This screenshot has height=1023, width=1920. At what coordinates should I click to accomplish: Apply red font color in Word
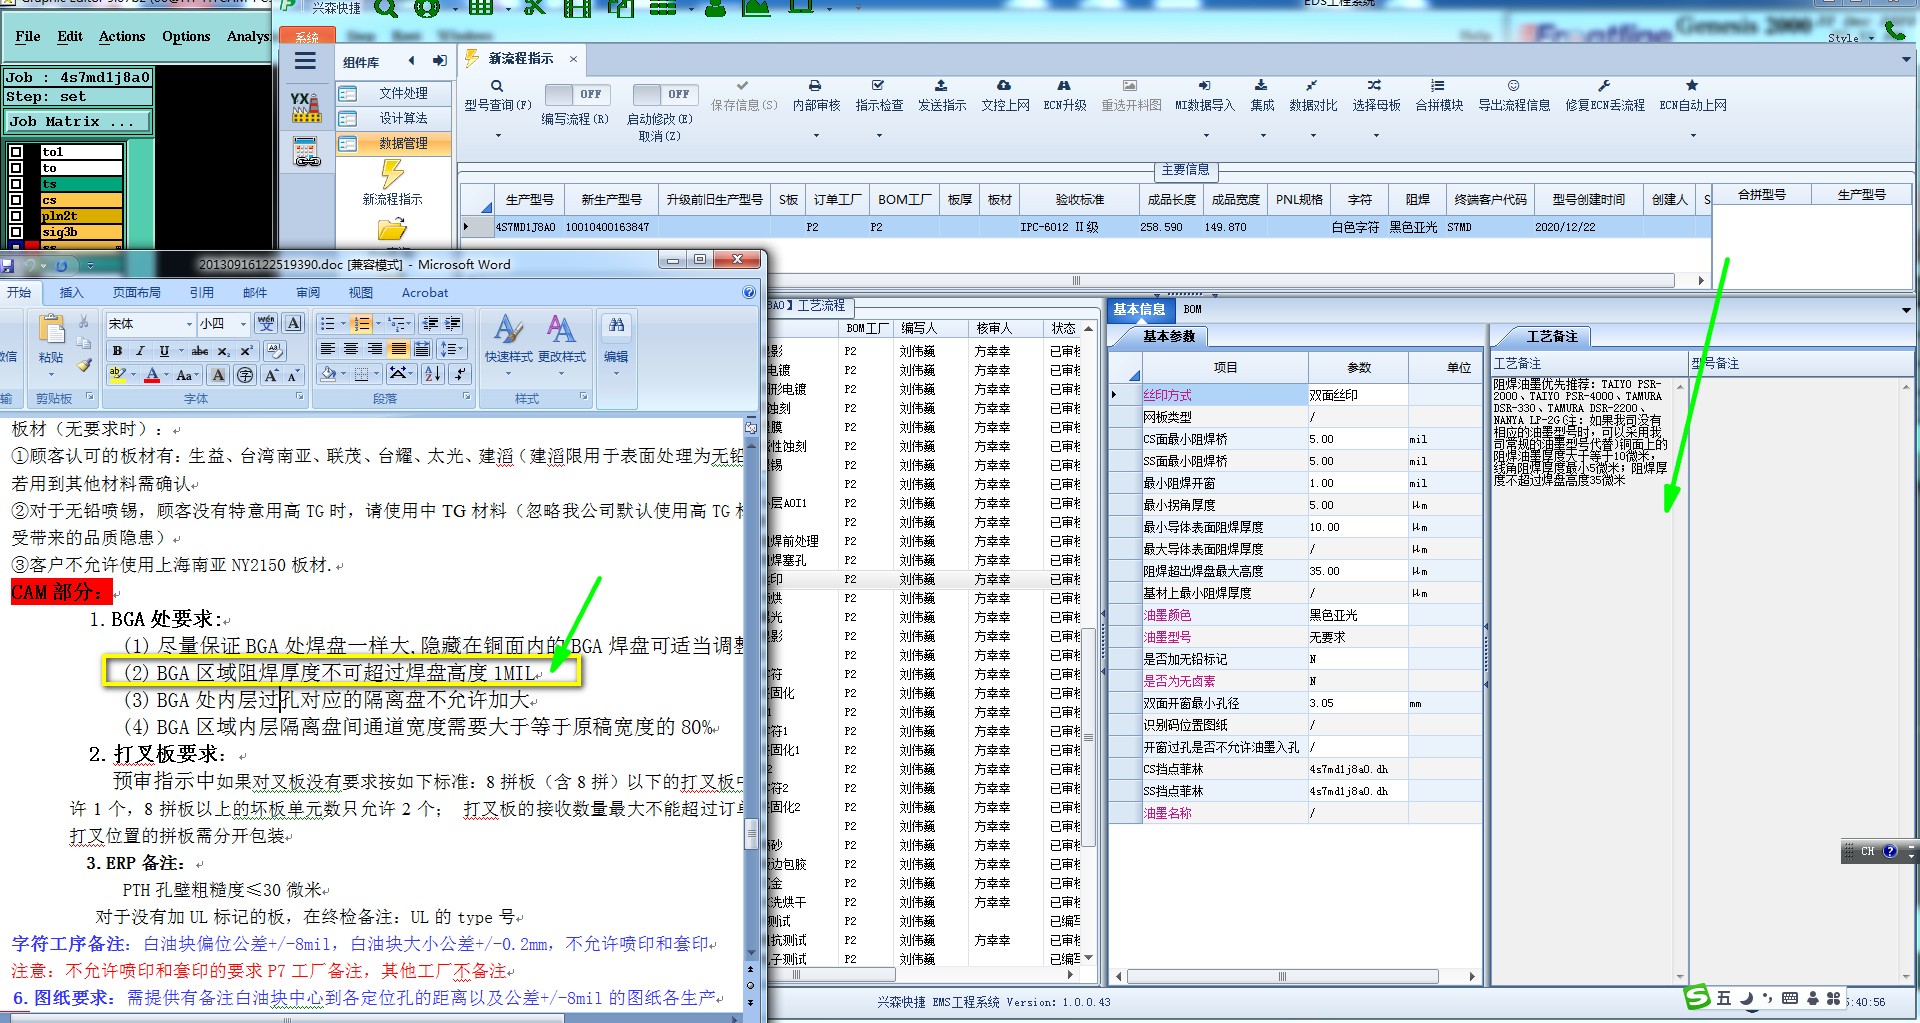(x=151, y=376)
